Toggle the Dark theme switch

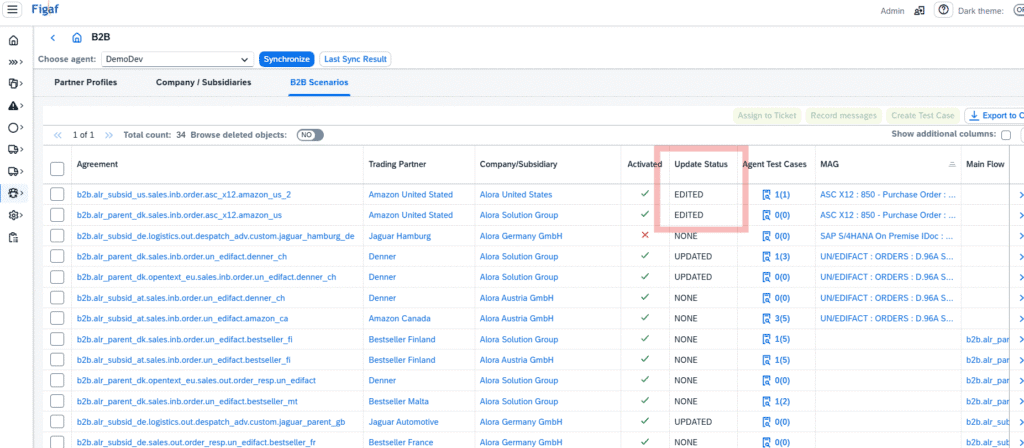1017,10
